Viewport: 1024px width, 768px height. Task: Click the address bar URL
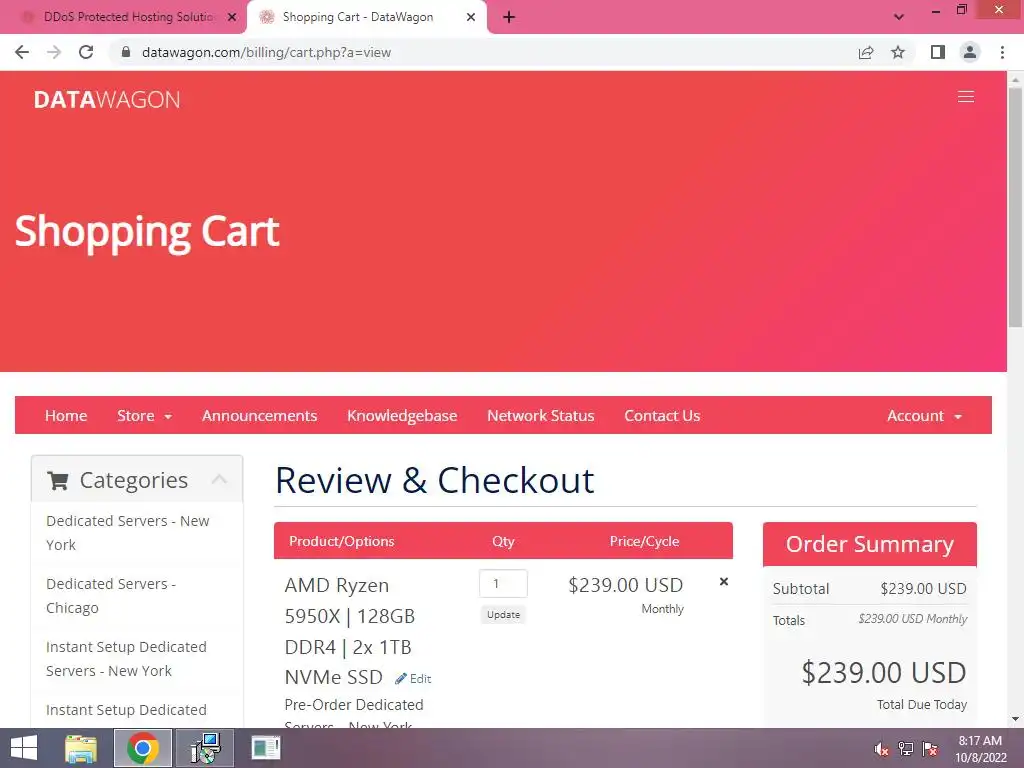(x=266, y=52)
